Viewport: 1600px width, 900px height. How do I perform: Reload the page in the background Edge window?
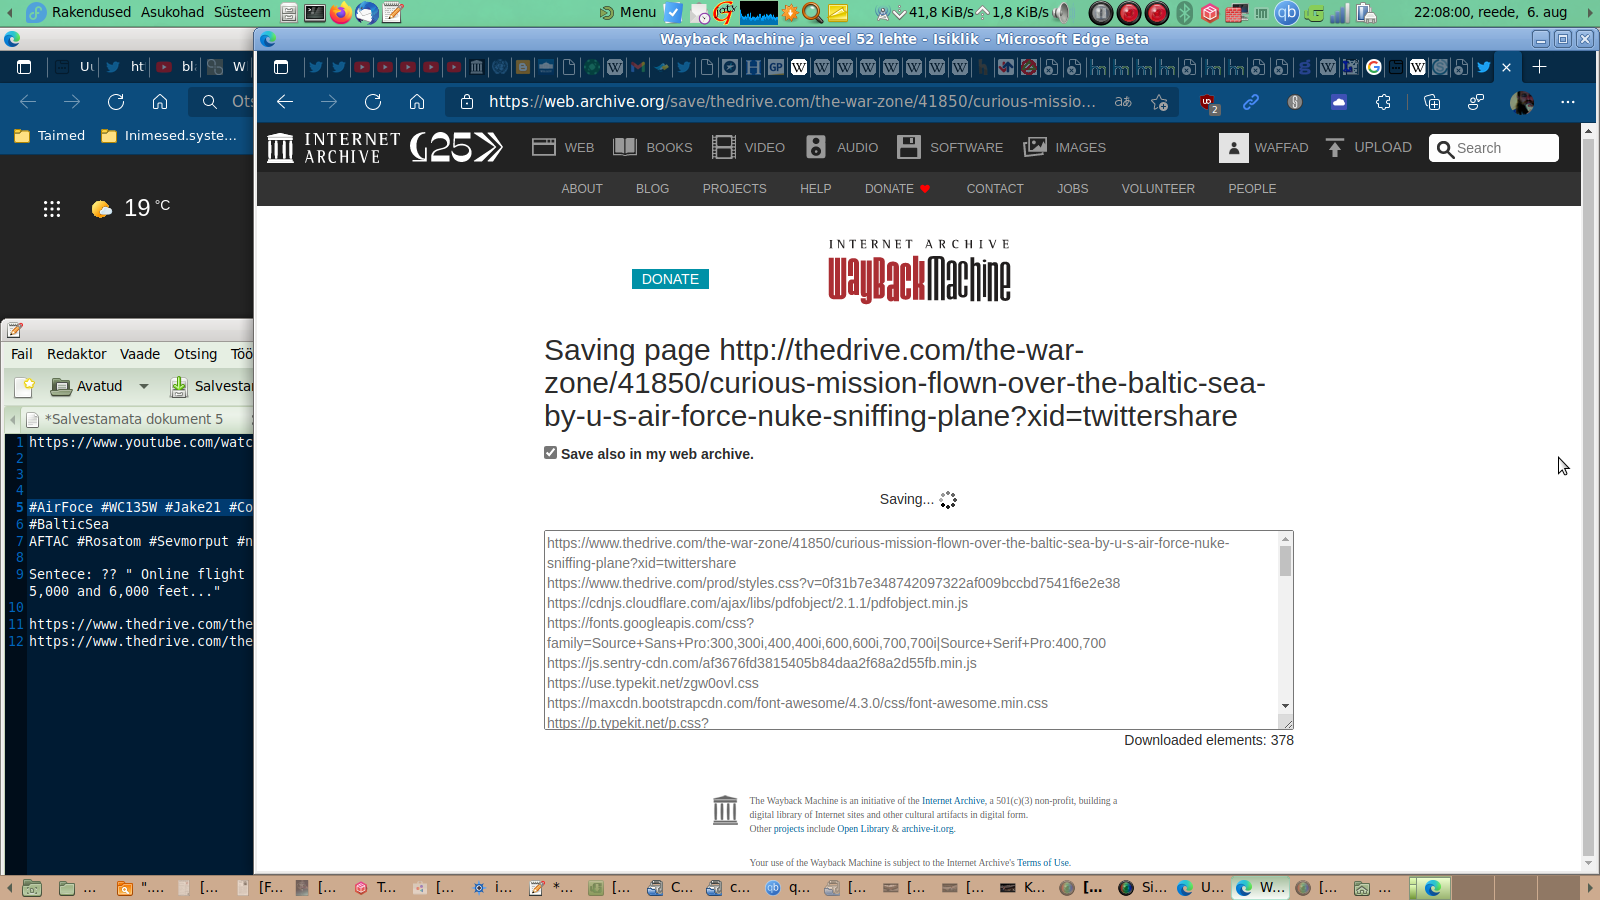(x=116, y=102)
